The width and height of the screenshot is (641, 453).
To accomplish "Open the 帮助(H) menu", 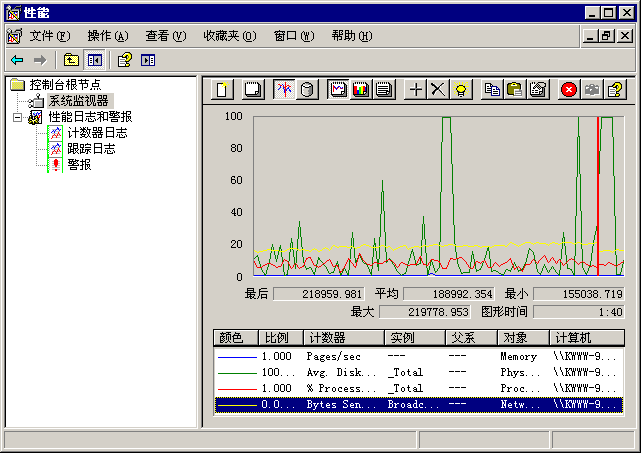I will click(352, 36).
